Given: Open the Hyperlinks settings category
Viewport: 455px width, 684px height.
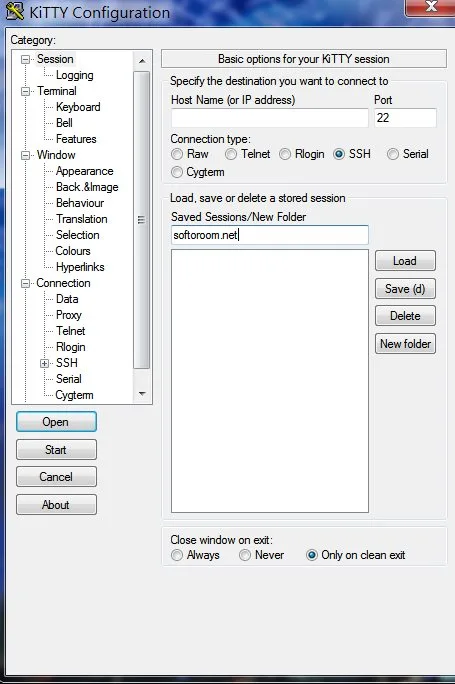Looking at the screenshot, I should point(80,267).
